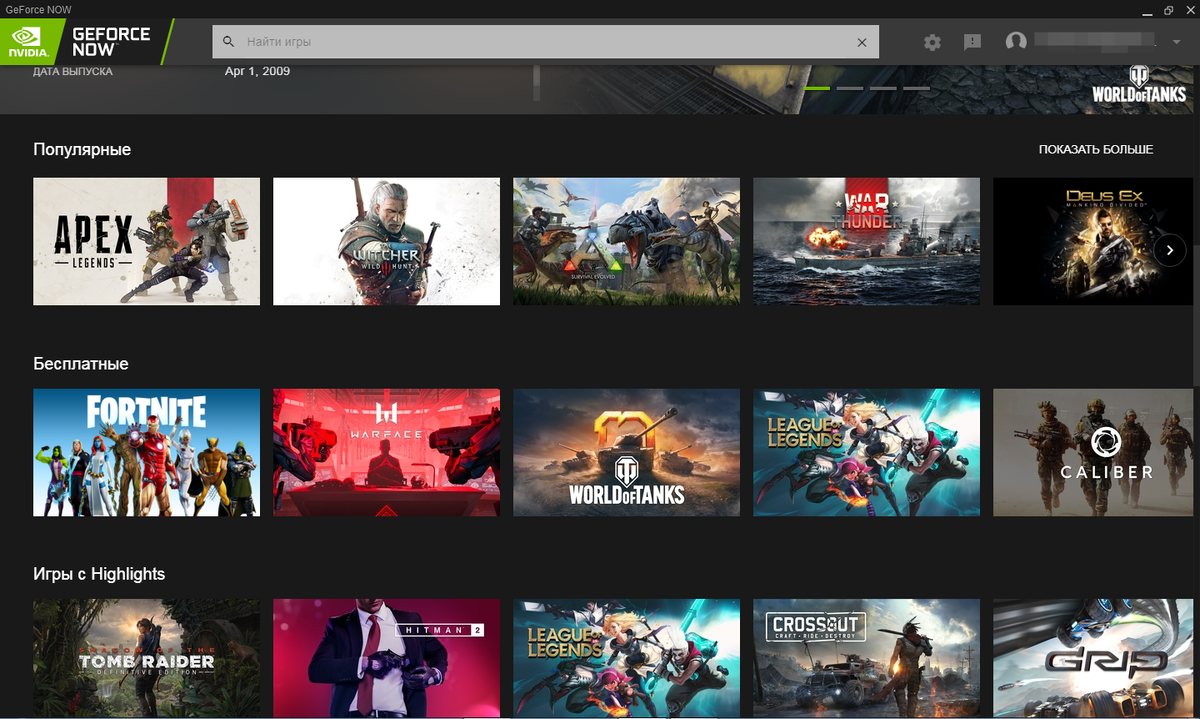Clear the search field with the X

pyautogui.click(x=862, y=42)
